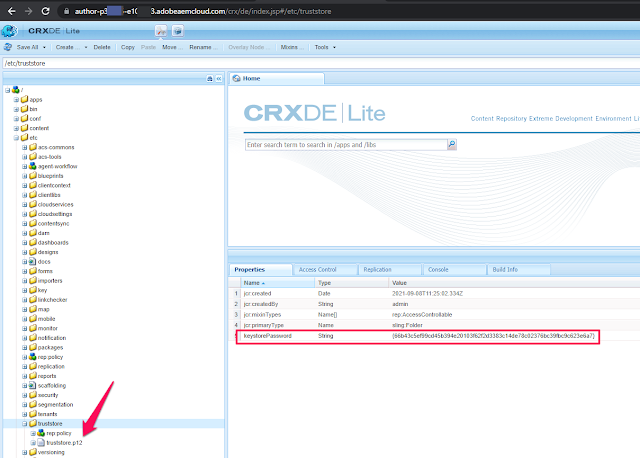This screenshot has width=640, height=458.
Task: Click the Create toolbar button
Action: click(x=67, y=47)
